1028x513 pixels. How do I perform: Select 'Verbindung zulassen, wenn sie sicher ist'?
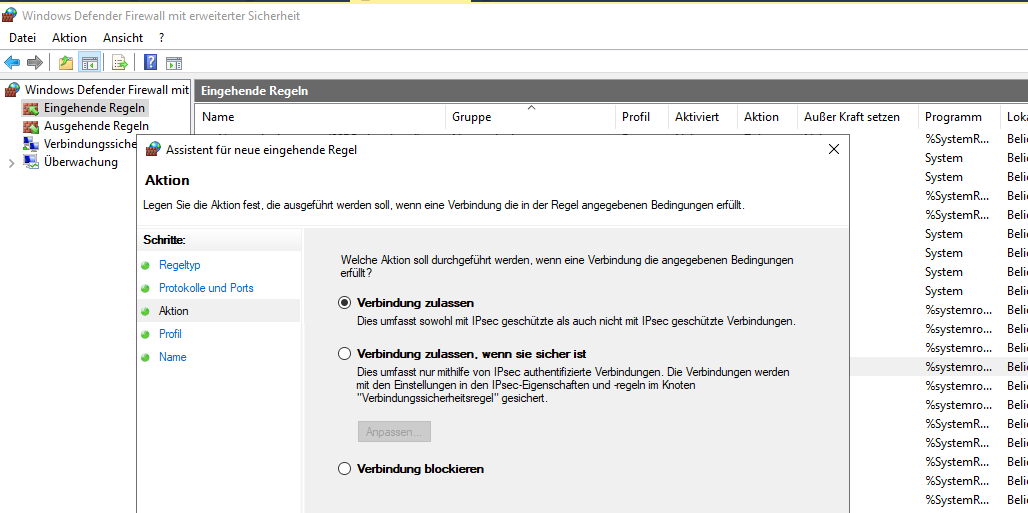coord(344,354)
